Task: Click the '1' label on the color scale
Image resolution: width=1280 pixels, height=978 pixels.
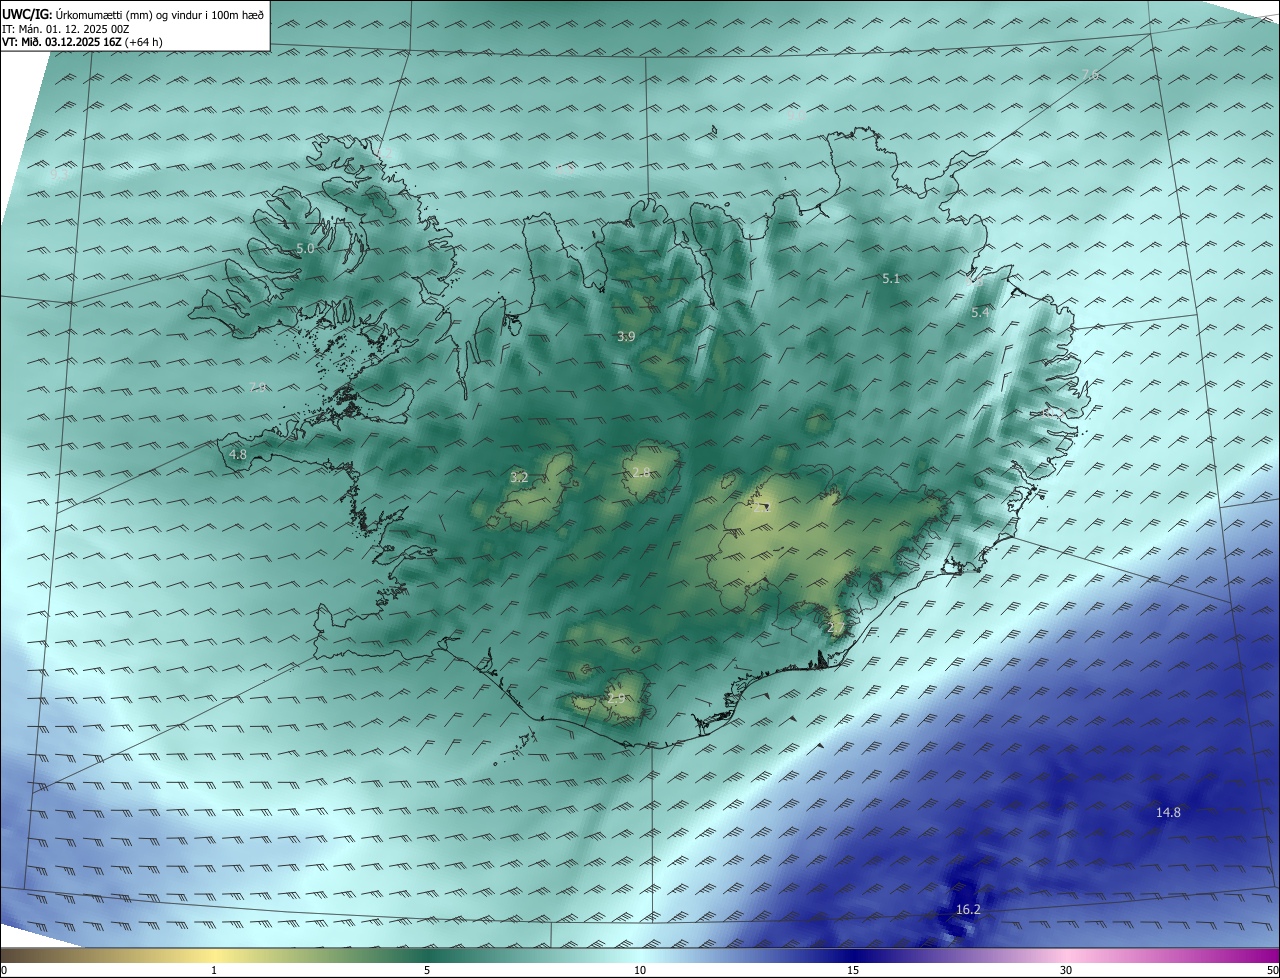Action: pos(214,970)
